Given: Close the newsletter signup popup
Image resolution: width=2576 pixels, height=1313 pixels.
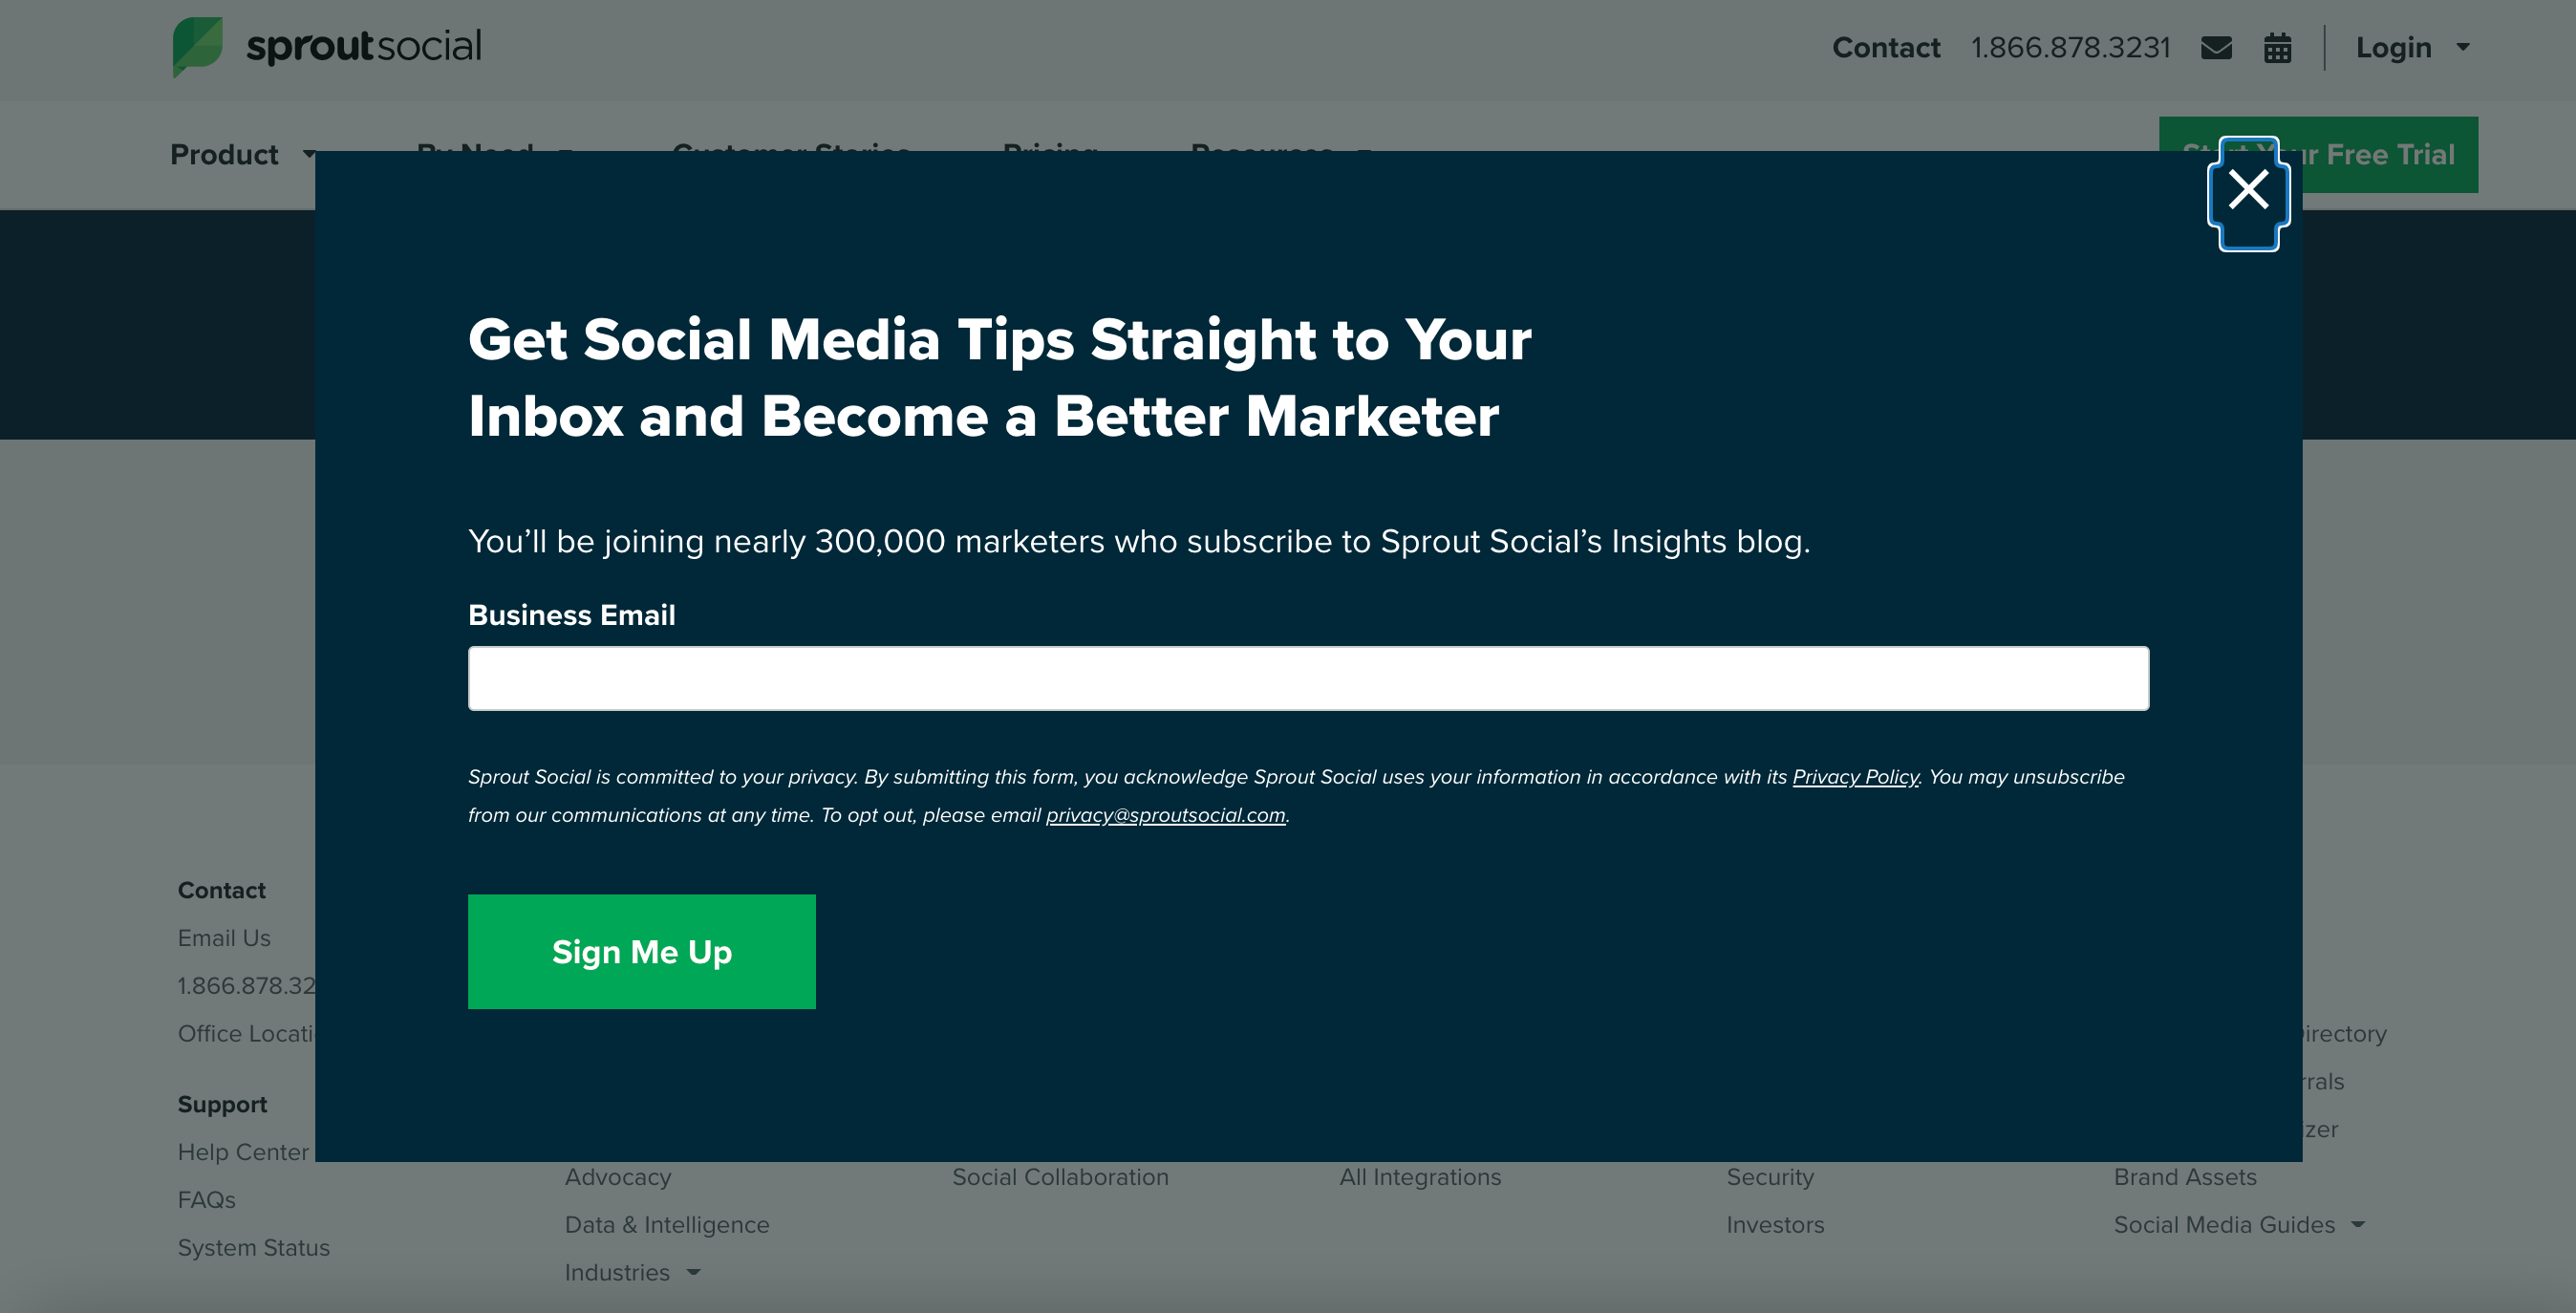Looking at the screenshot, I should pos(2248,190).
